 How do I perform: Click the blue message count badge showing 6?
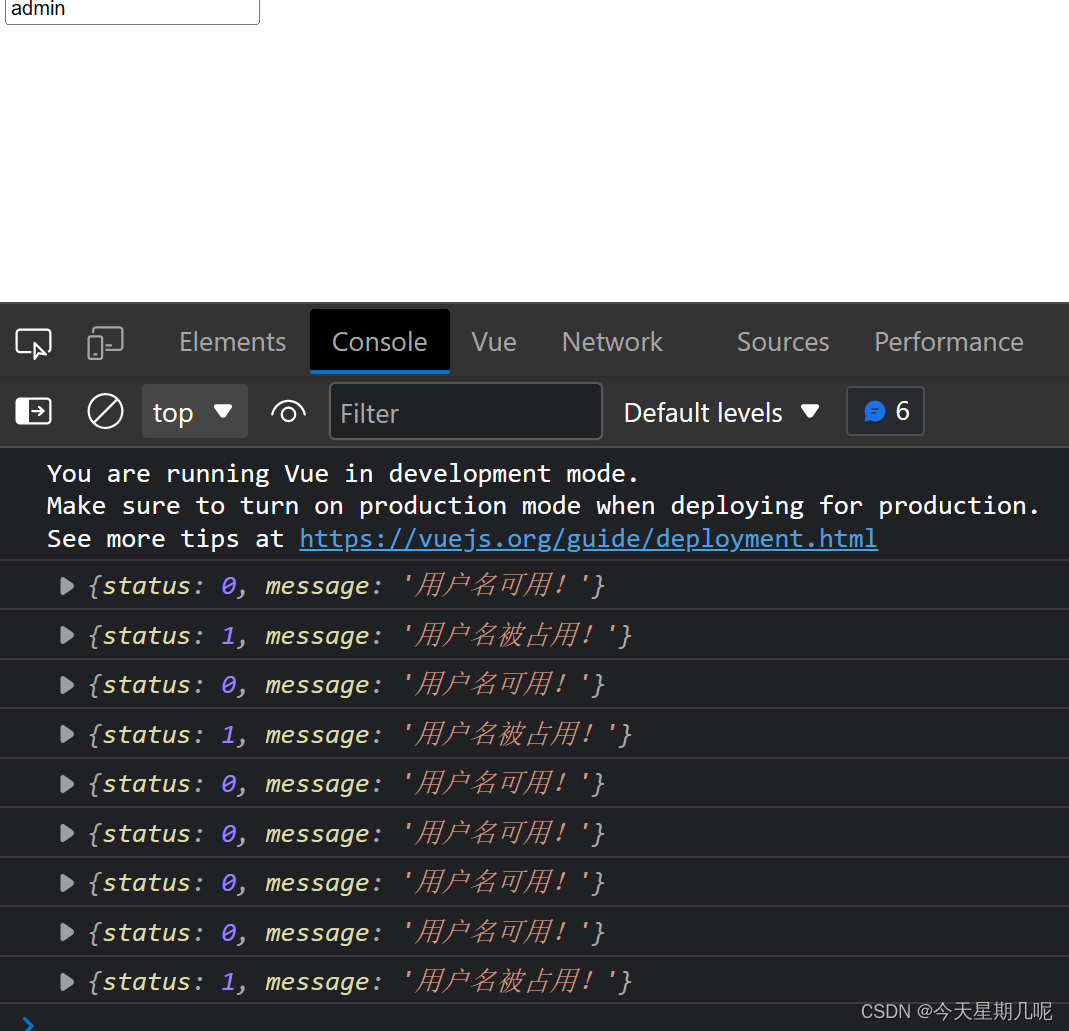tap(885, 411)
